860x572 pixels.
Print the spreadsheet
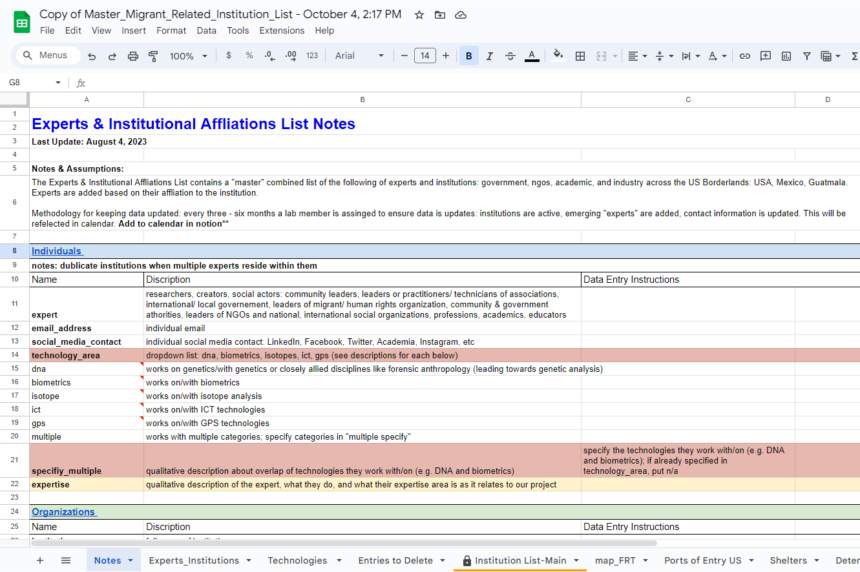pyautogui.click(x=133, y=56)
